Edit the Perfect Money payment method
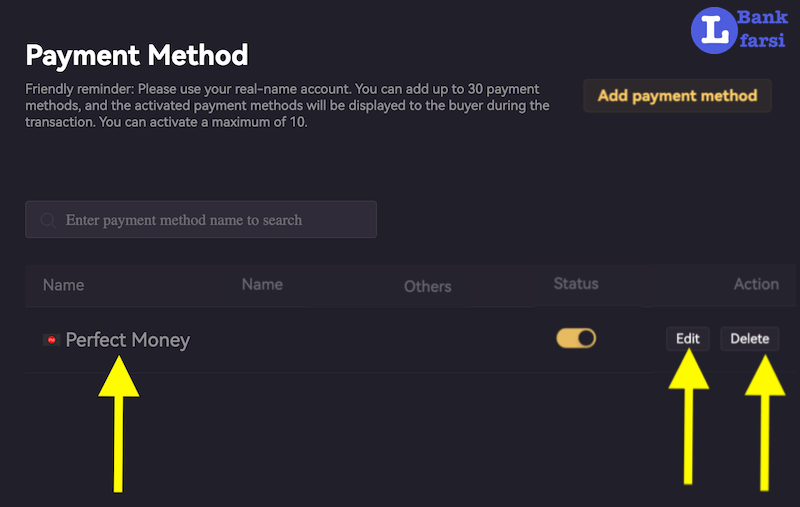The width and height of the screenshot is (800, 507). pos(688,339)
